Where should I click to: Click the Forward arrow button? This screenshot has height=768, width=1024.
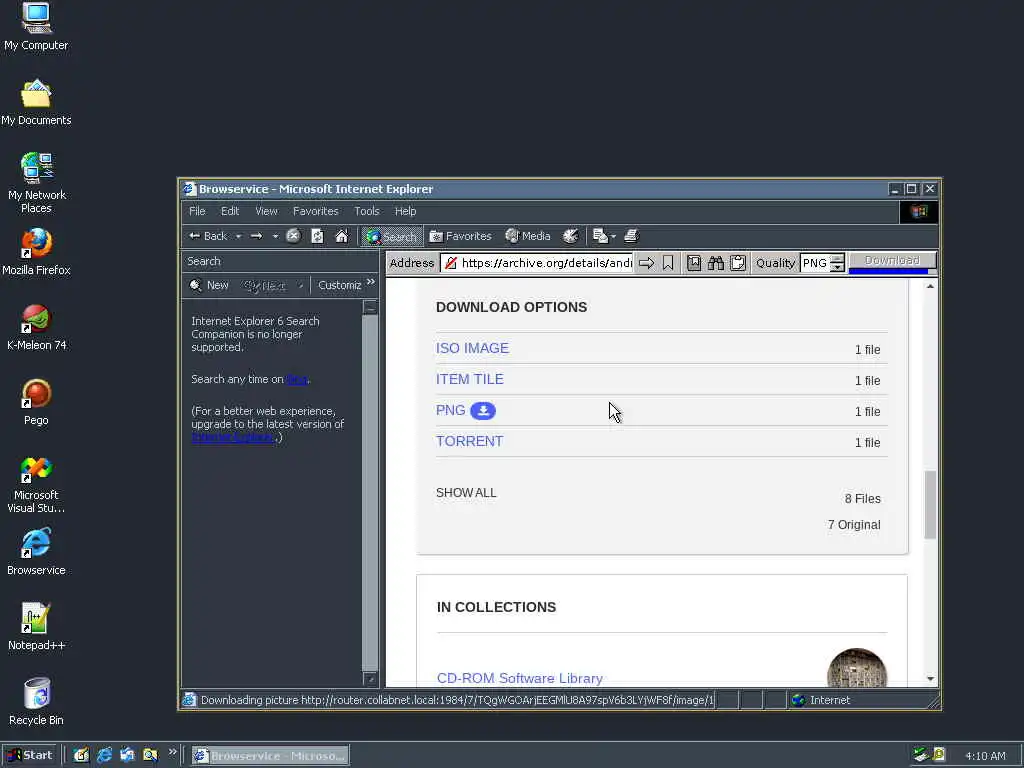(257, 236)
